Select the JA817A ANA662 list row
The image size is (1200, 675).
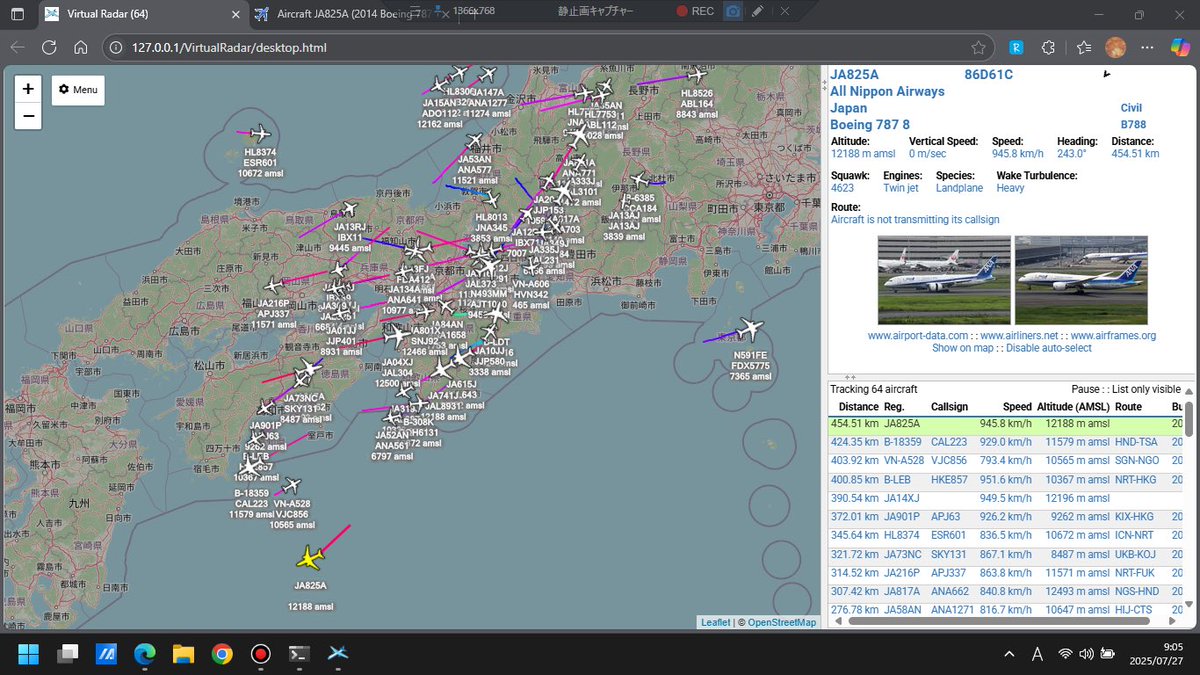click(x=1005, y=593)
